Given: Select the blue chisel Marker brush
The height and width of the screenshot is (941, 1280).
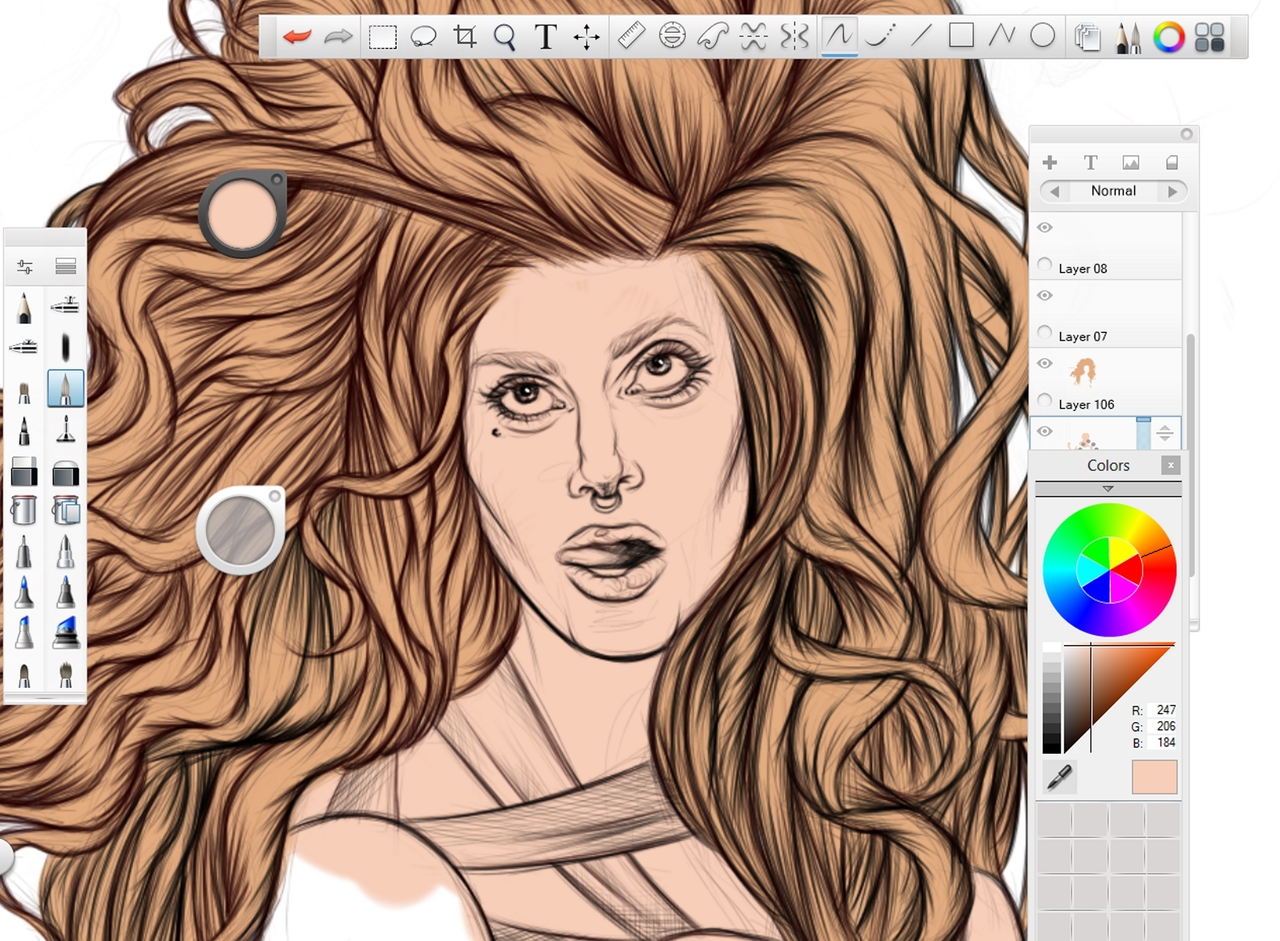Looking at the screenshot, I should (66, 633).
